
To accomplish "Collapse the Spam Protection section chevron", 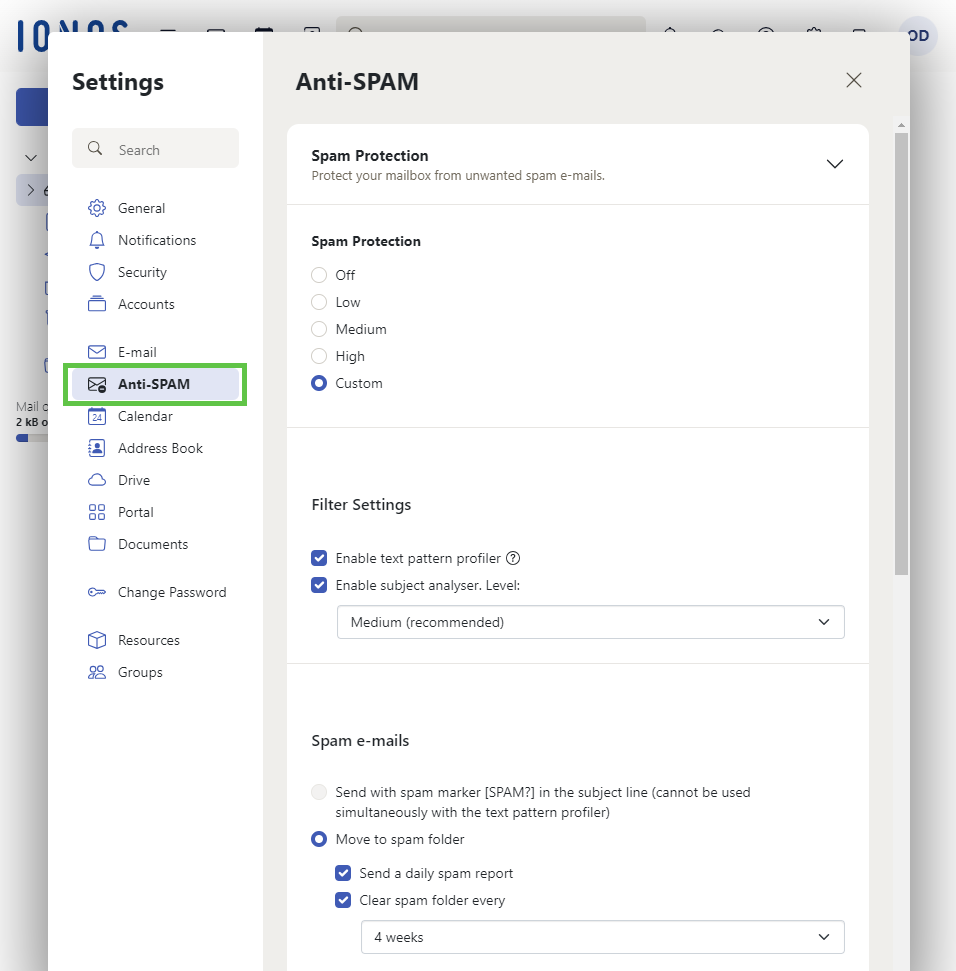I will click(x=835, y=164).
